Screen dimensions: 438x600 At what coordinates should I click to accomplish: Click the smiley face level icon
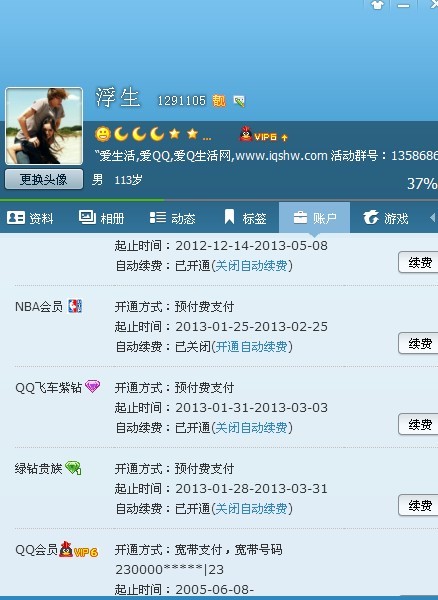coord(103,134)
